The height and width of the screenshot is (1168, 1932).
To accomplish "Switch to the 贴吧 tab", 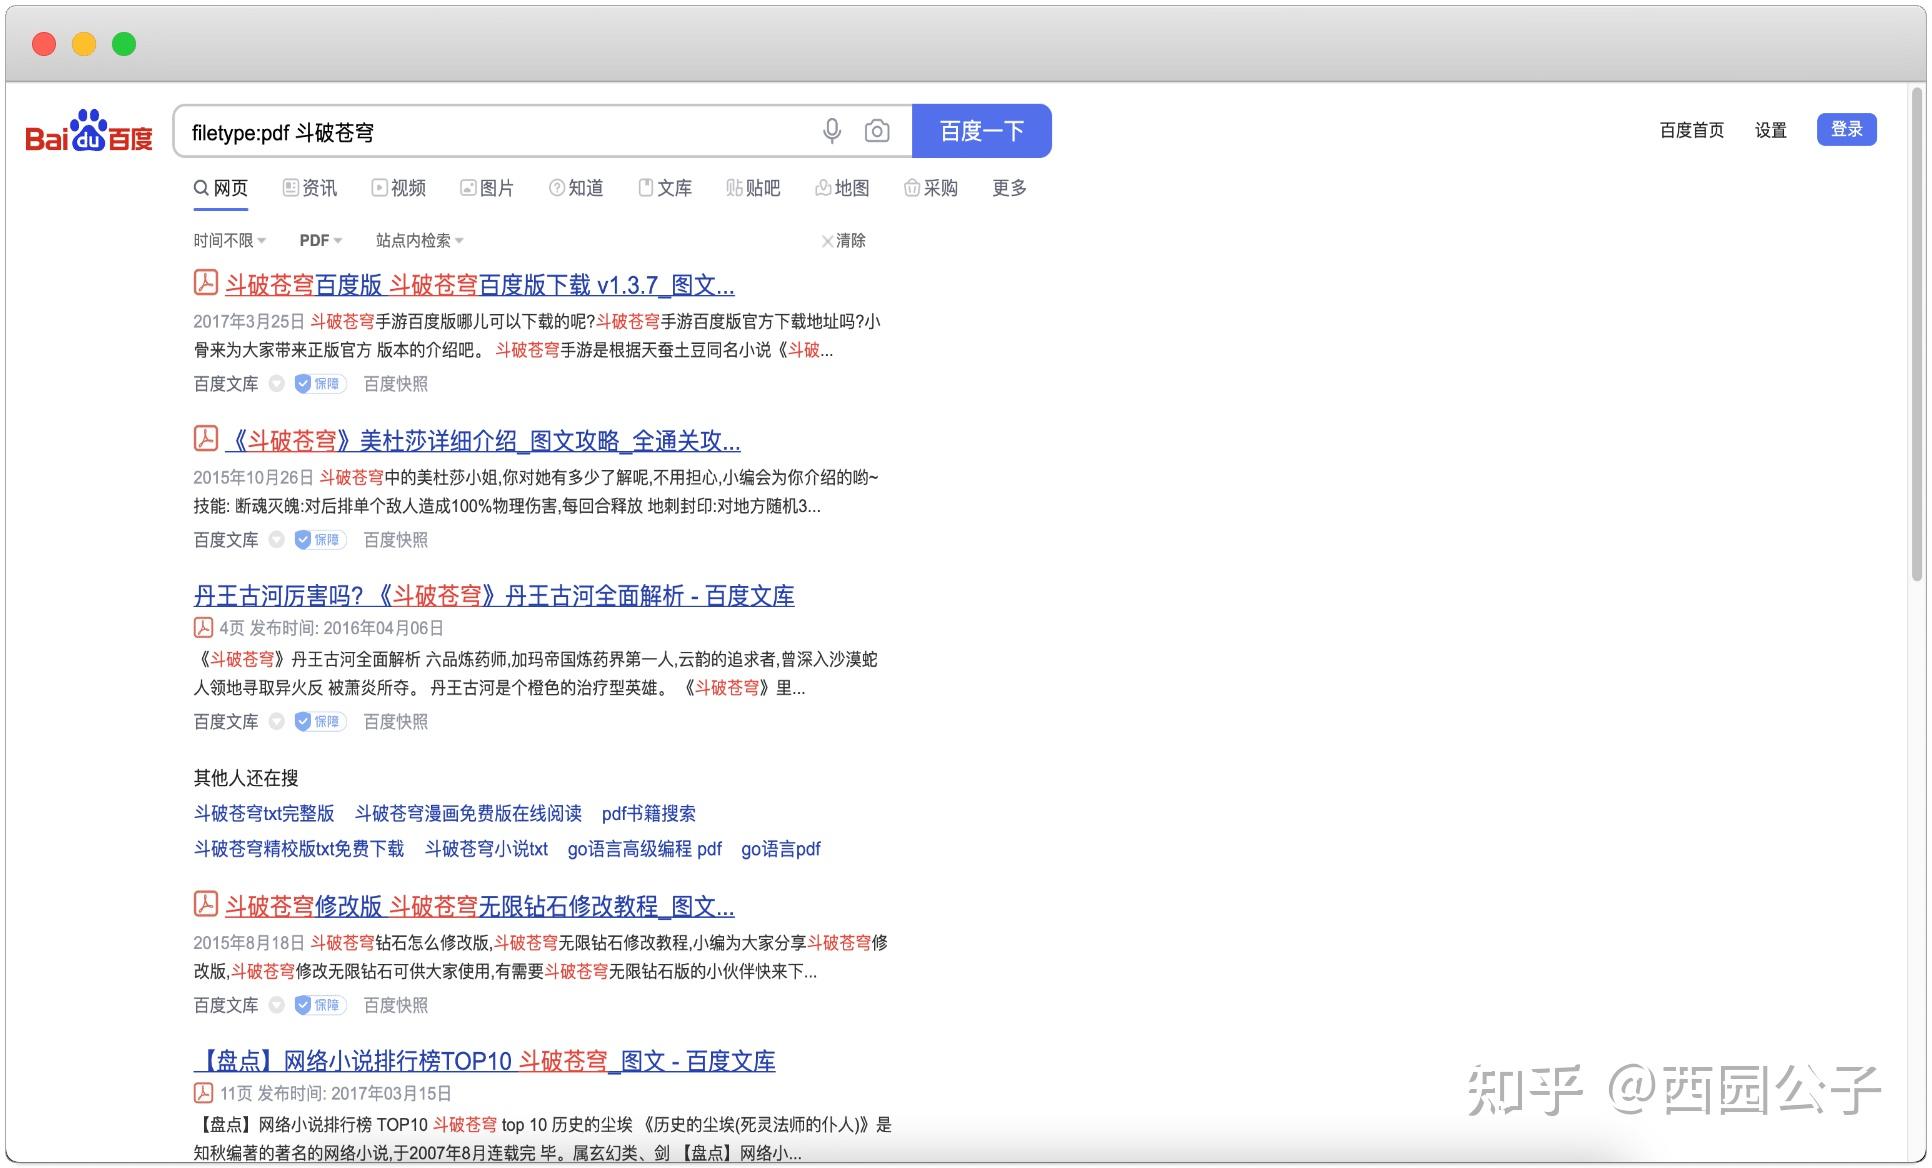I will click(x=753, y=188).
